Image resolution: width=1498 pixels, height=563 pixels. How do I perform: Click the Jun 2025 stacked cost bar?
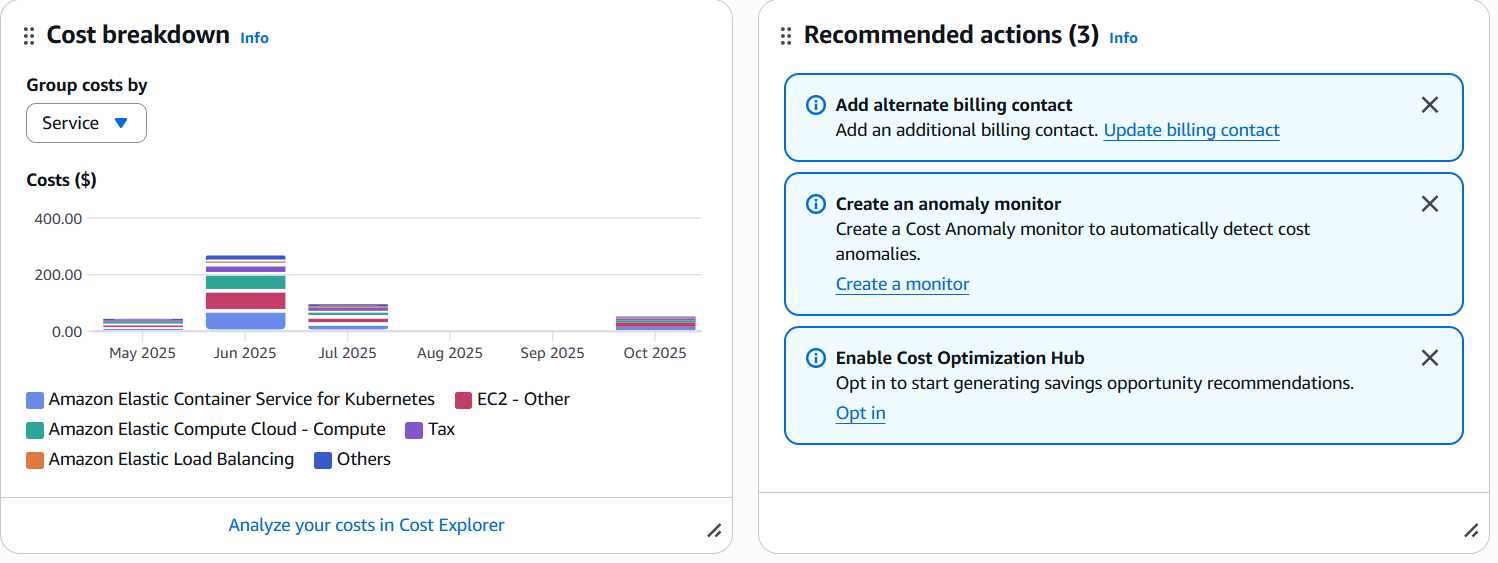coord(245,293)
